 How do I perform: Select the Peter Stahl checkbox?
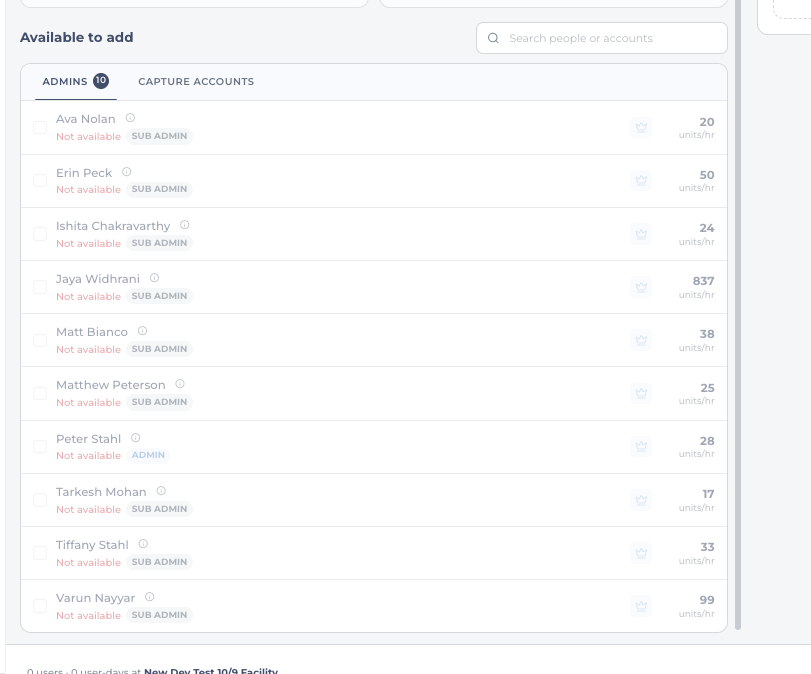coord(40,446)
